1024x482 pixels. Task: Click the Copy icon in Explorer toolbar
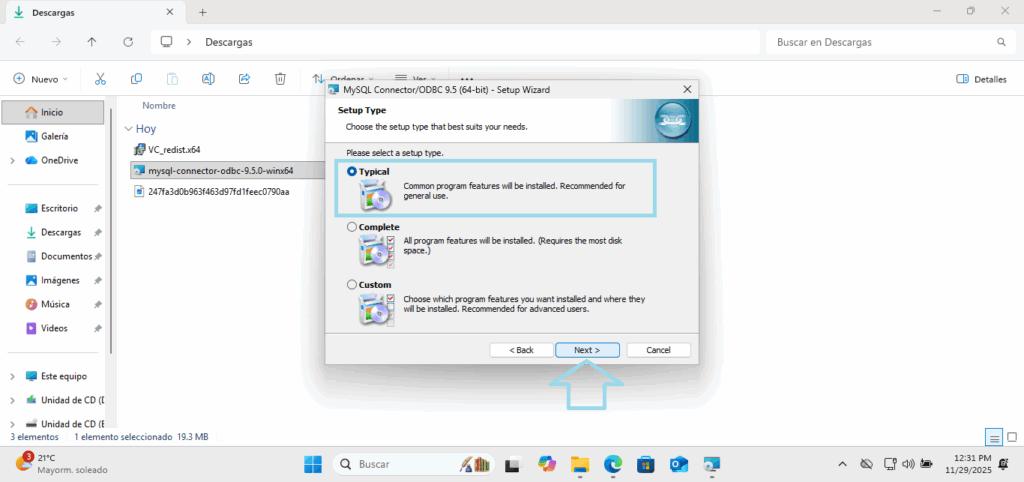(136, 79)
